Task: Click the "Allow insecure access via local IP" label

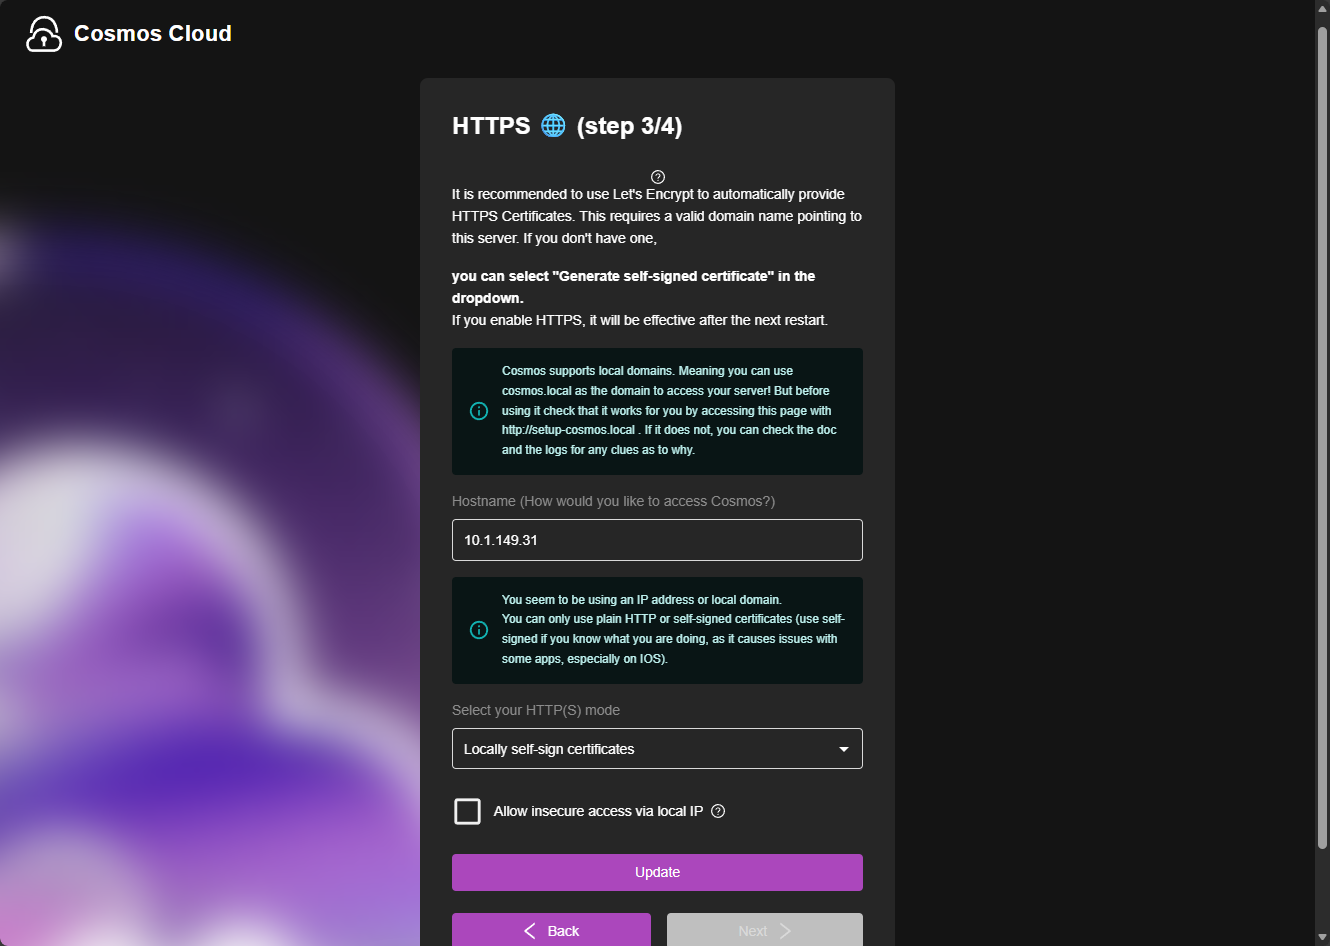Action: pyautogui.click(x=598, y=811)
